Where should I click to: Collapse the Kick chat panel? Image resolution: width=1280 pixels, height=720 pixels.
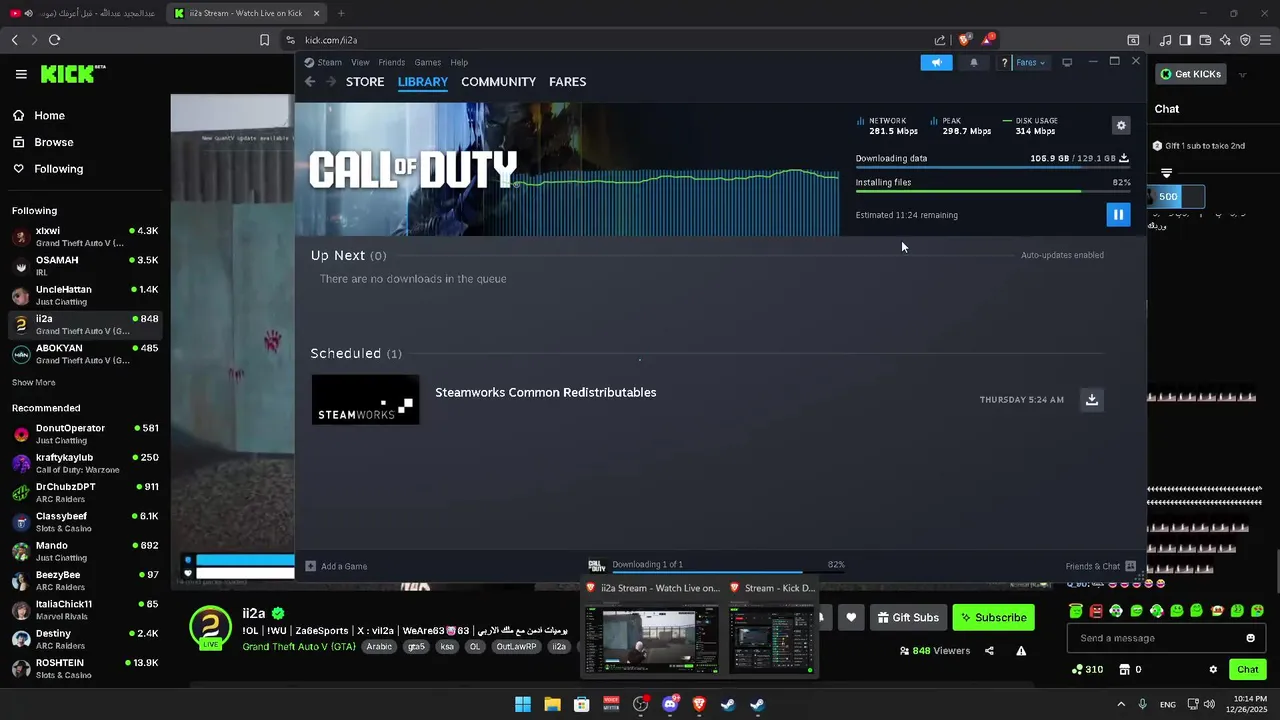(x=1166, y=173)
